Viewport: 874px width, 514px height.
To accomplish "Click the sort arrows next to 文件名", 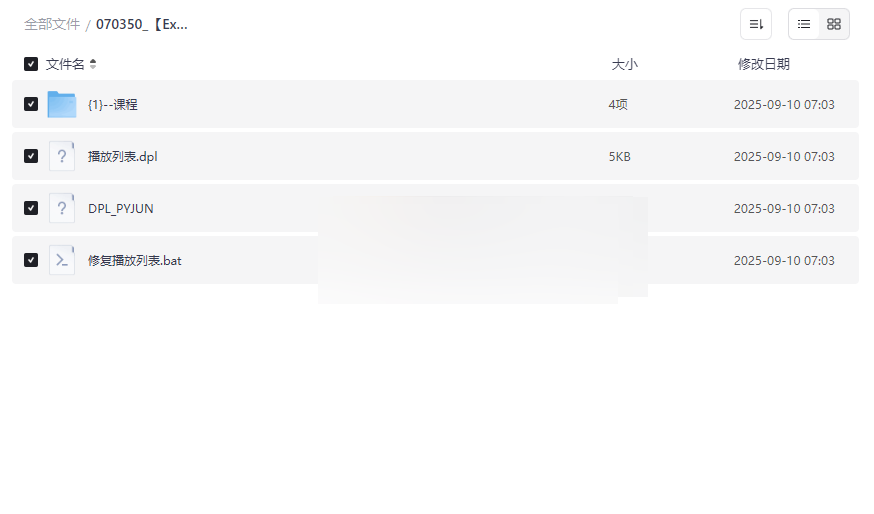I will 93,64.
